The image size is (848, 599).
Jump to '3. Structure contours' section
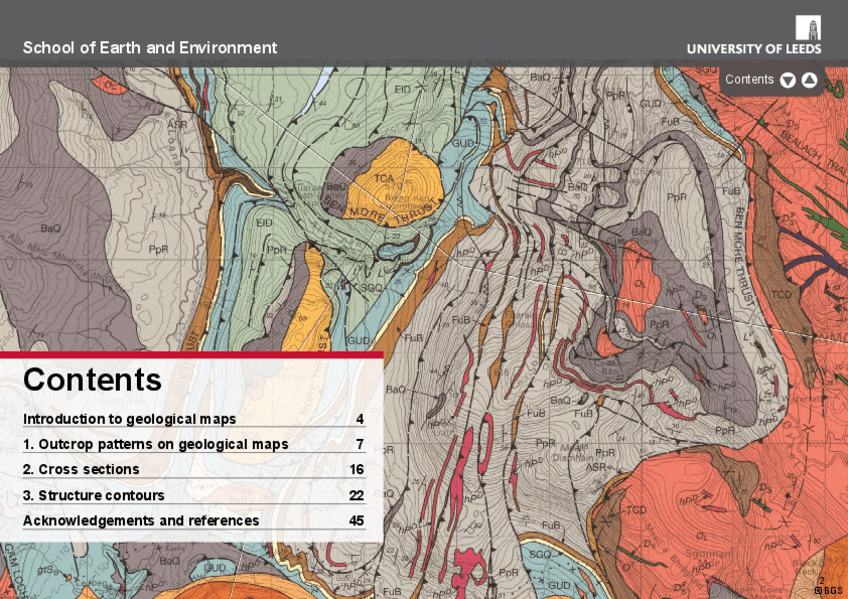click(94, 496)
